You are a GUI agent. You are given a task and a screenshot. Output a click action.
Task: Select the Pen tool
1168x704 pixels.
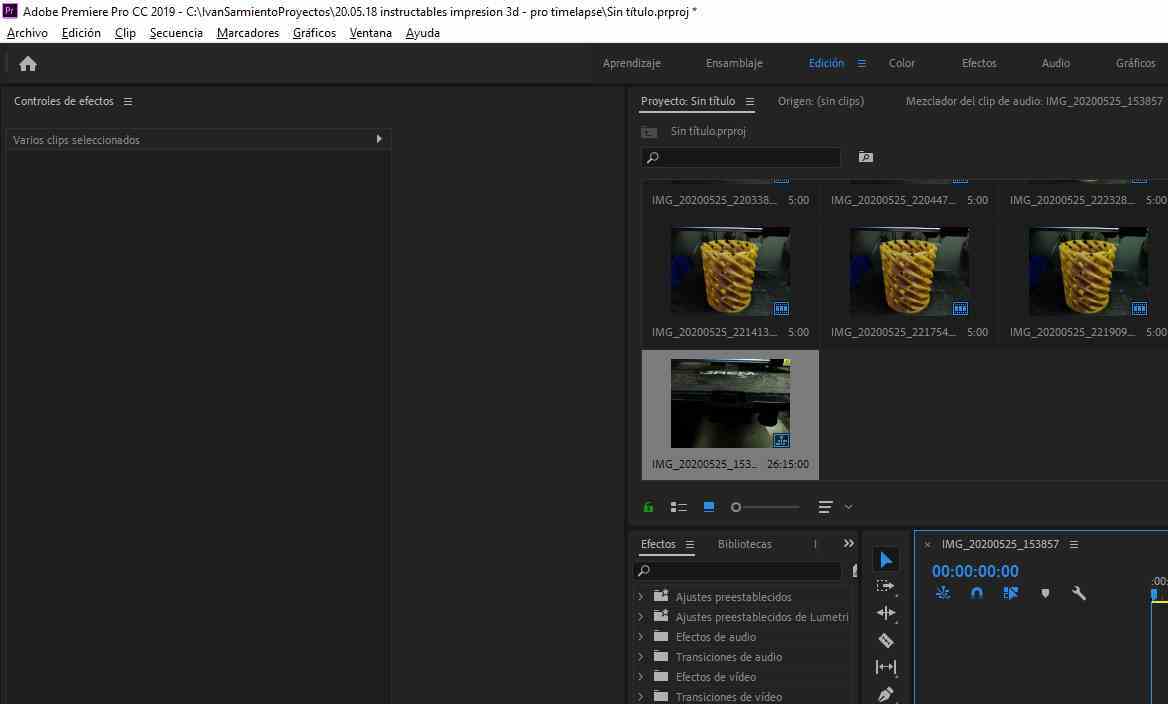886,694
